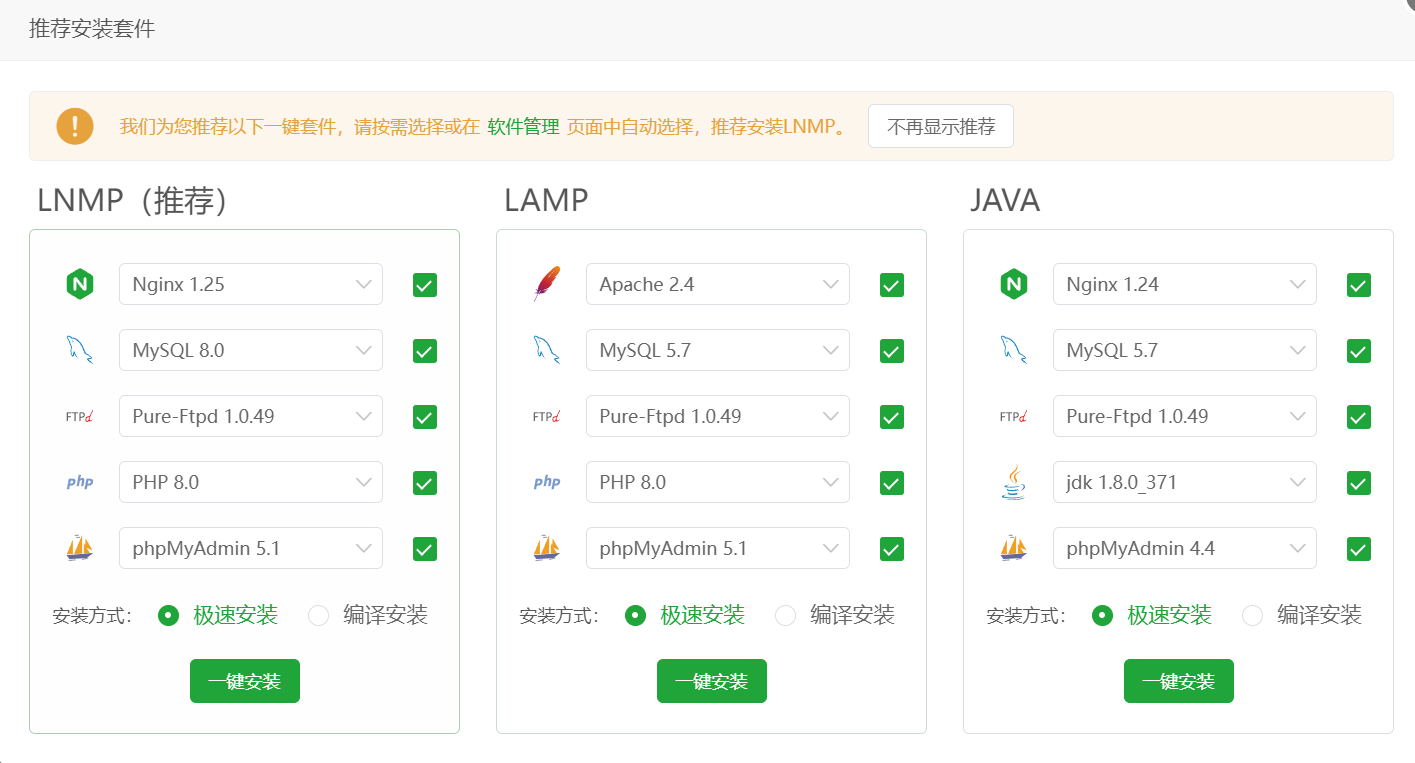Open the Nginx 1.24 version dropdown

click(1185, 284)
